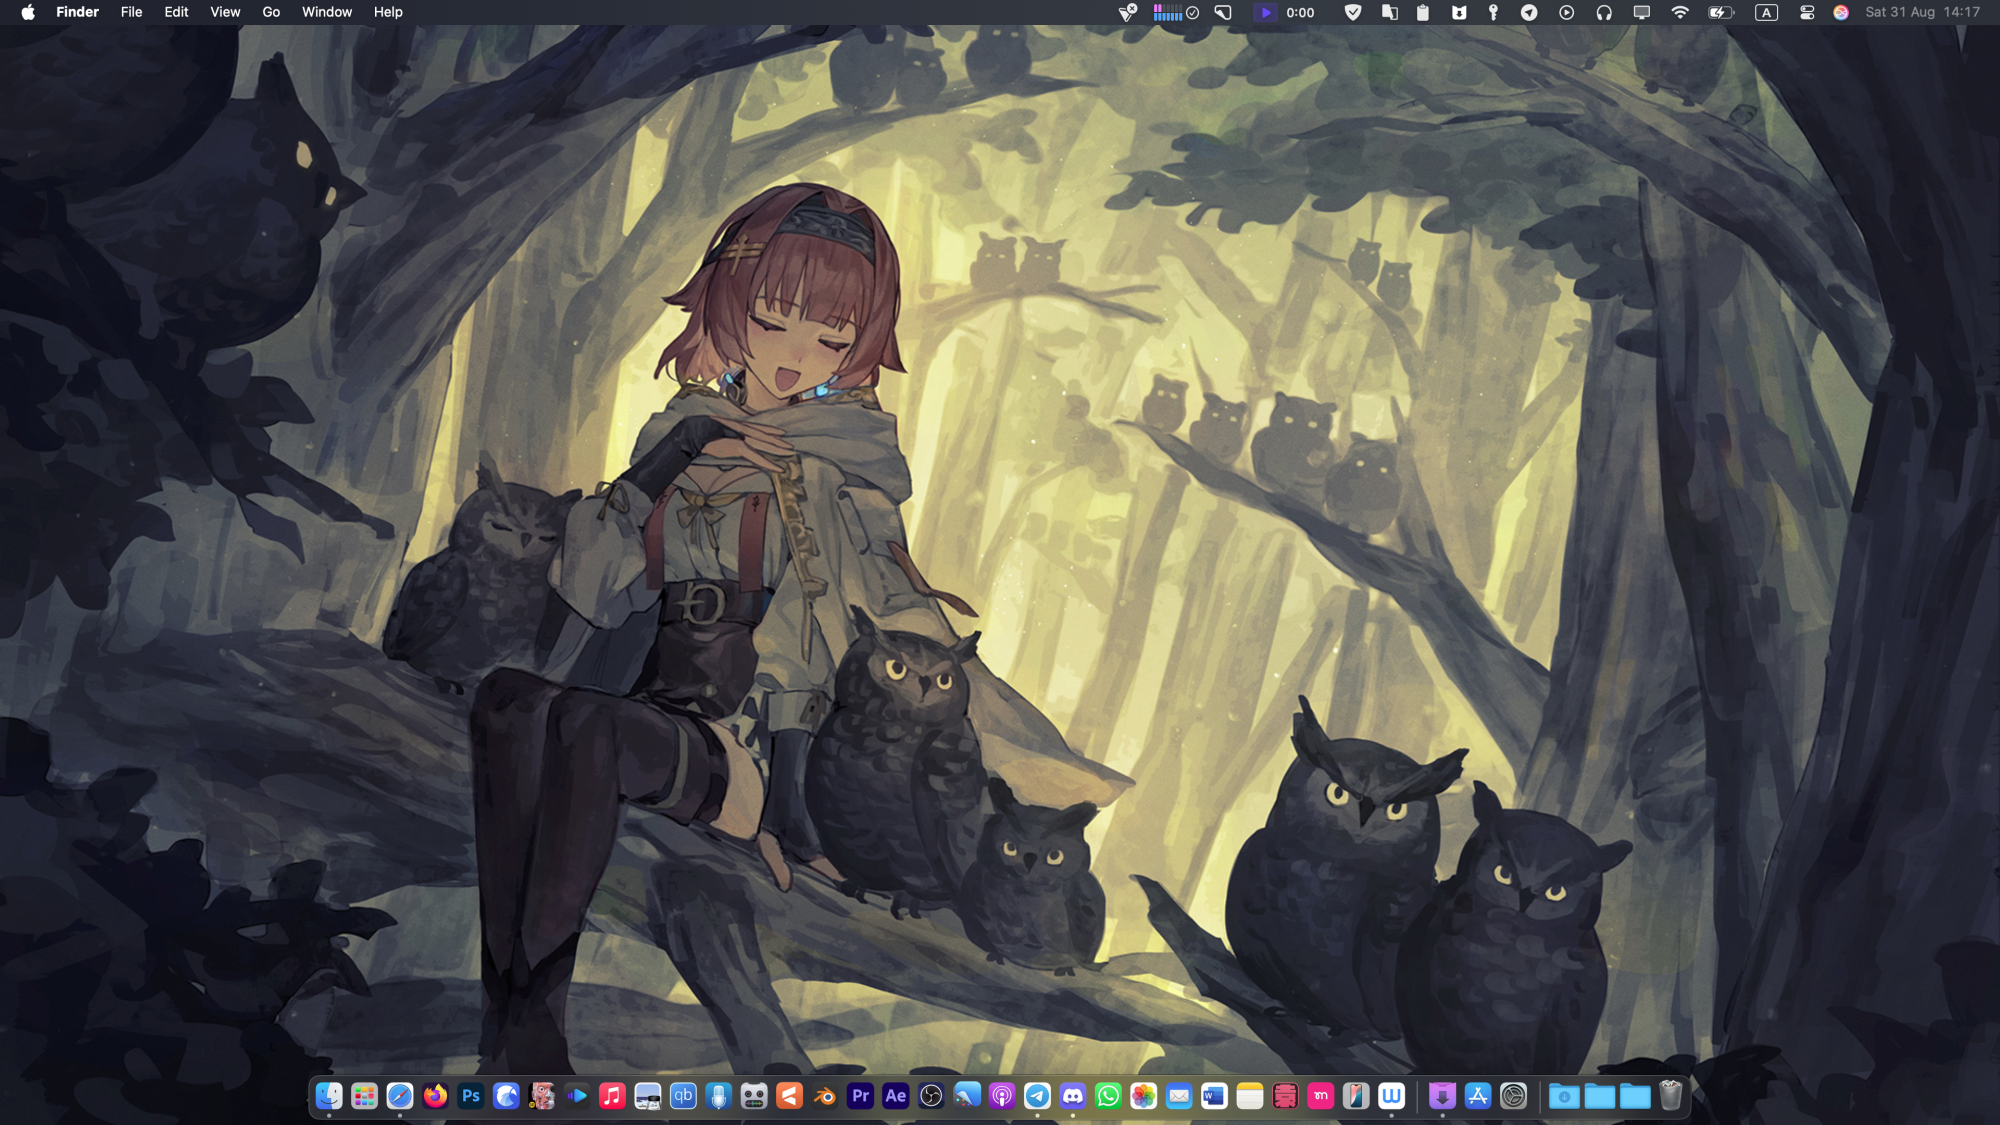The width and height of the screenshot is (2000, 1125).
Task: Open the Downloads folder stack in the dock
Action: 1564,1096
